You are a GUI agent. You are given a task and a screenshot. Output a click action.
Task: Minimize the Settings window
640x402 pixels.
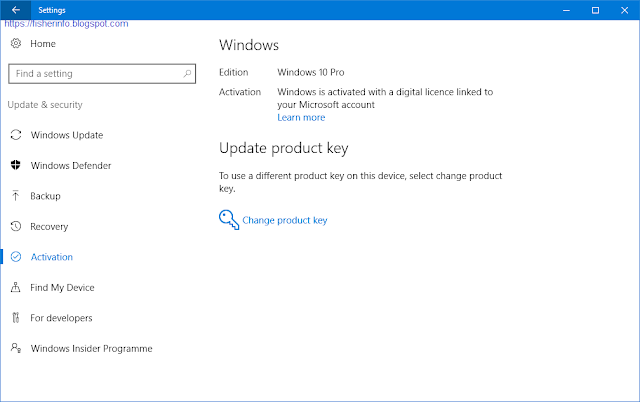[x=566, y=10]
